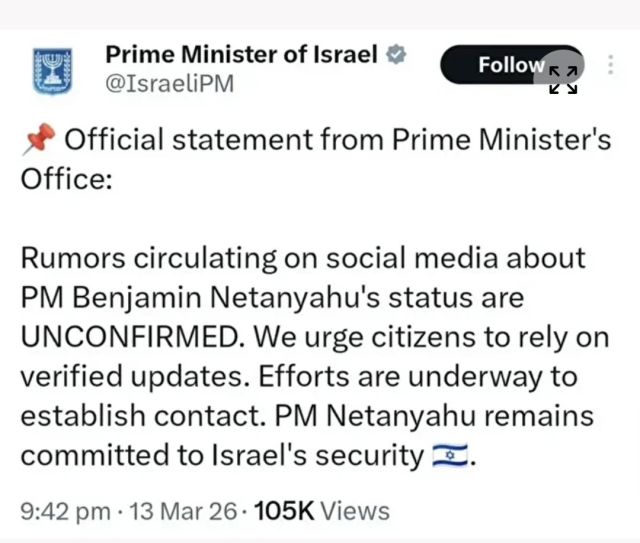This screenshot has width=640, height=543.
Task: Click the 13 Mar 26 post date
Action: click(x=183, y=512)
